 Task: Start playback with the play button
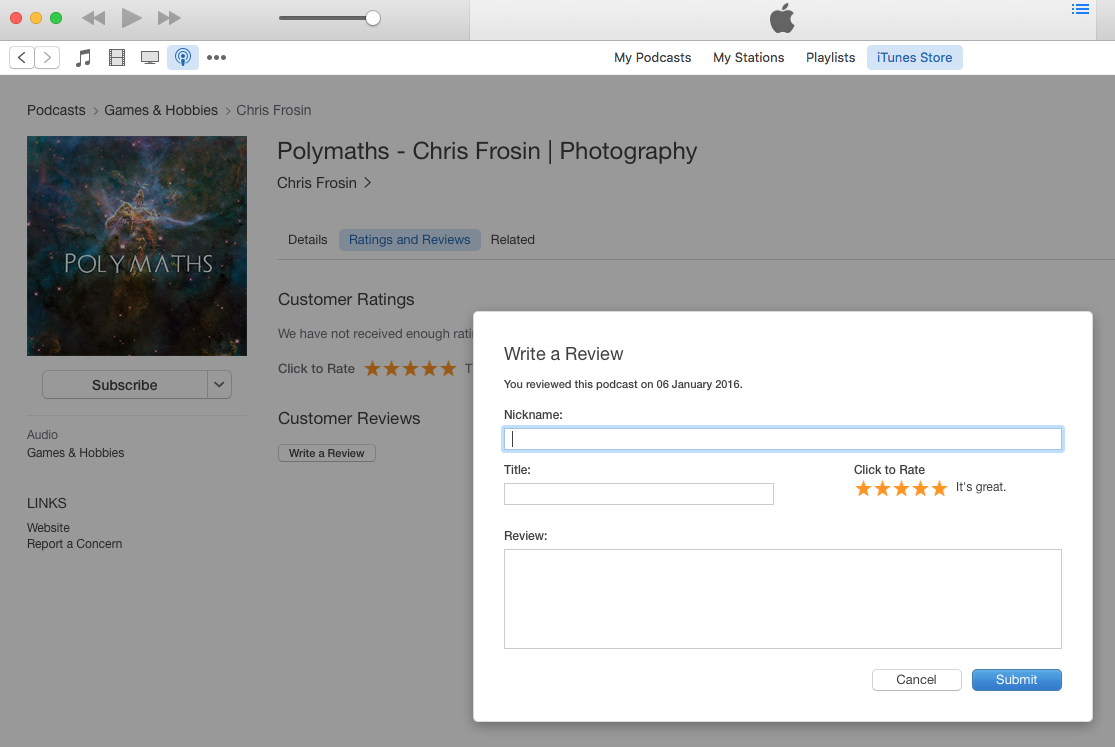pyautogui.click(x=132, y=18)
